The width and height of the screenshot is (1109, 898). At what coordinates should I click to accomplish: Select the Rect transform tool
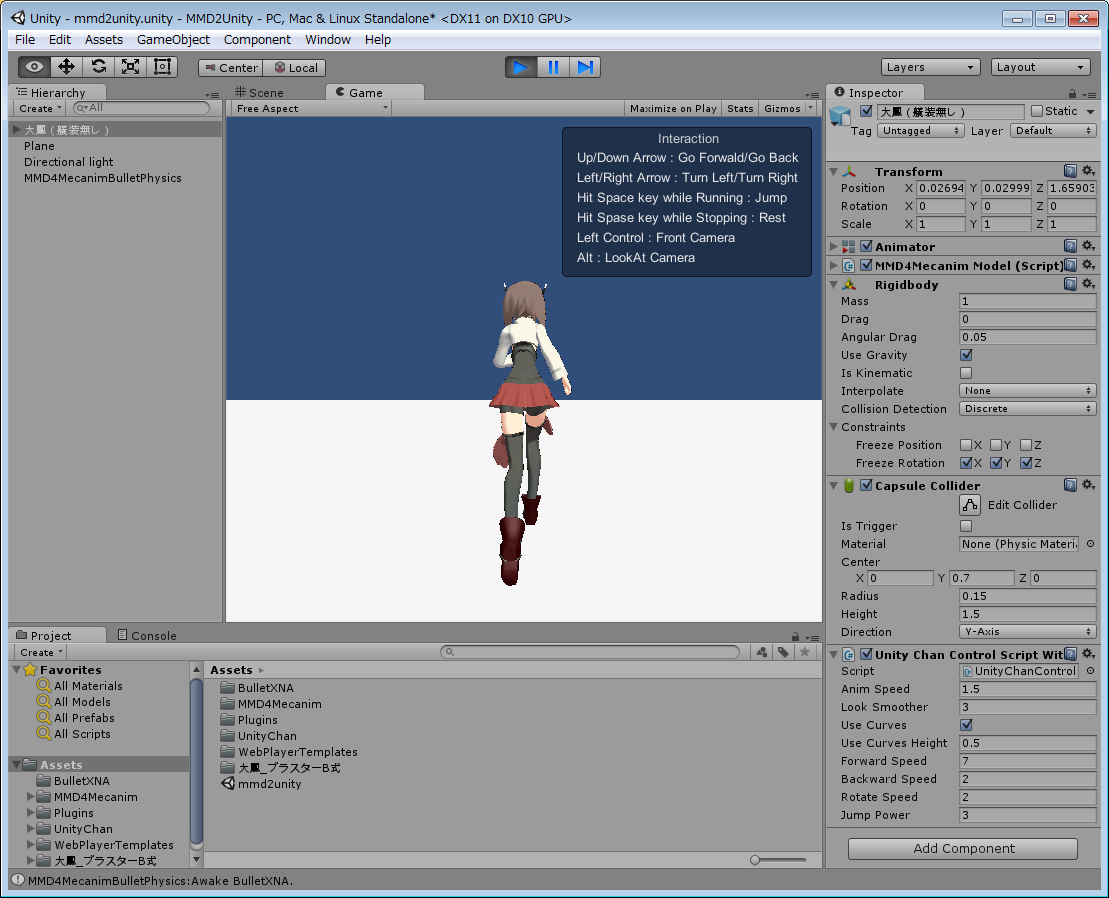[162, 67]
